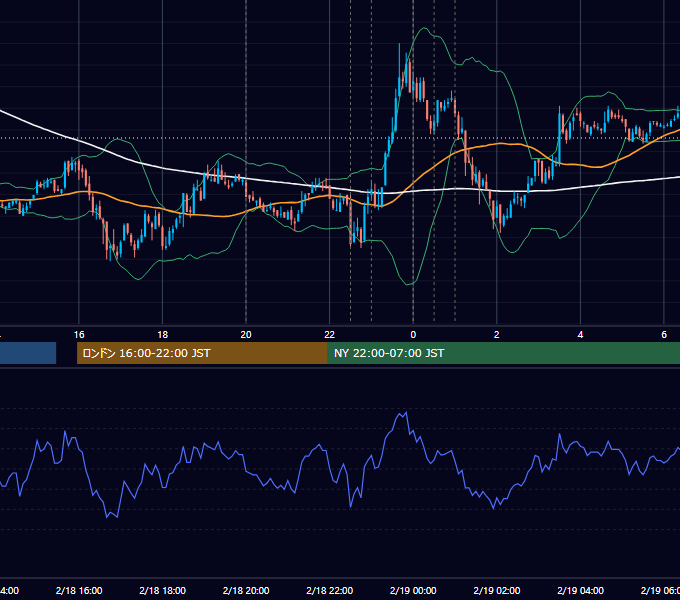Click the 2/18 16:00 date label
Screen dimensions: 680x600
tap(79, 590)
